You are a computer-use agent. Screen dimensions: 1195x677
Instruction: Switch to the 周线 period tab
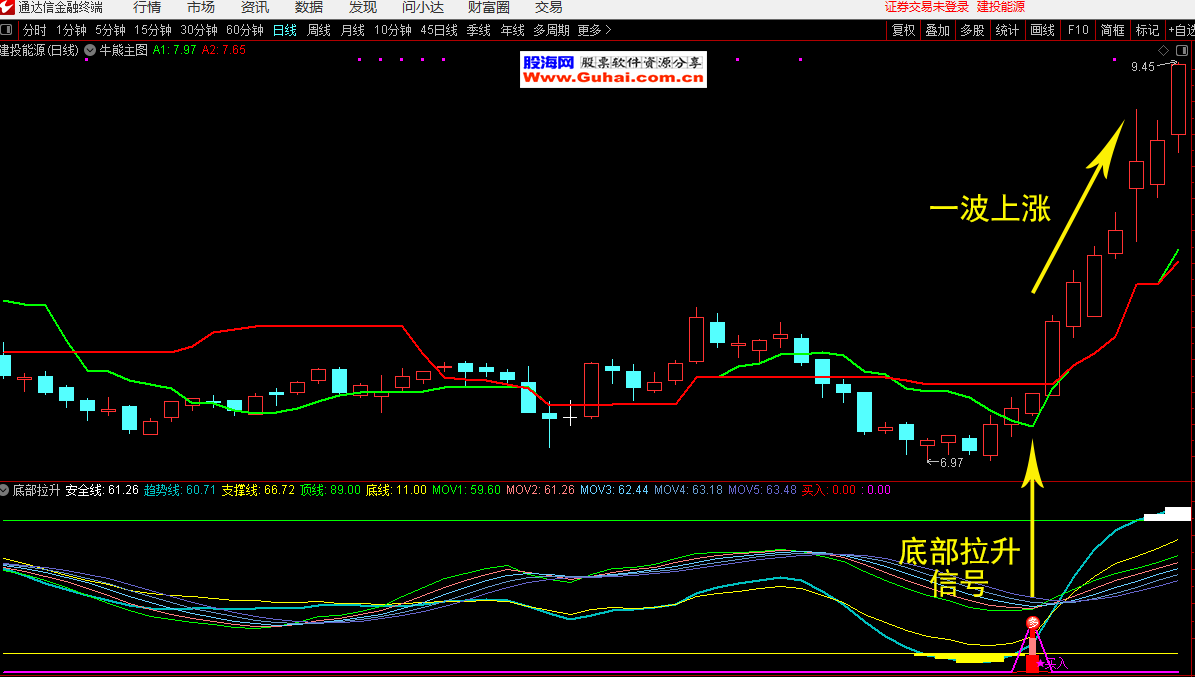click(x=319, y=30)
